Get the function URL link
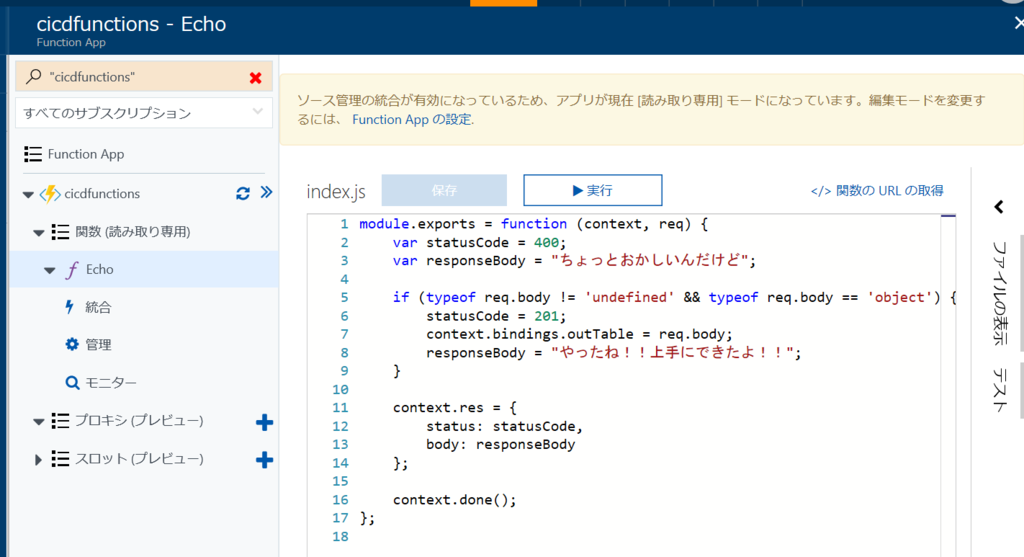This screenshot has width=1024, height=557. [877, 191]
